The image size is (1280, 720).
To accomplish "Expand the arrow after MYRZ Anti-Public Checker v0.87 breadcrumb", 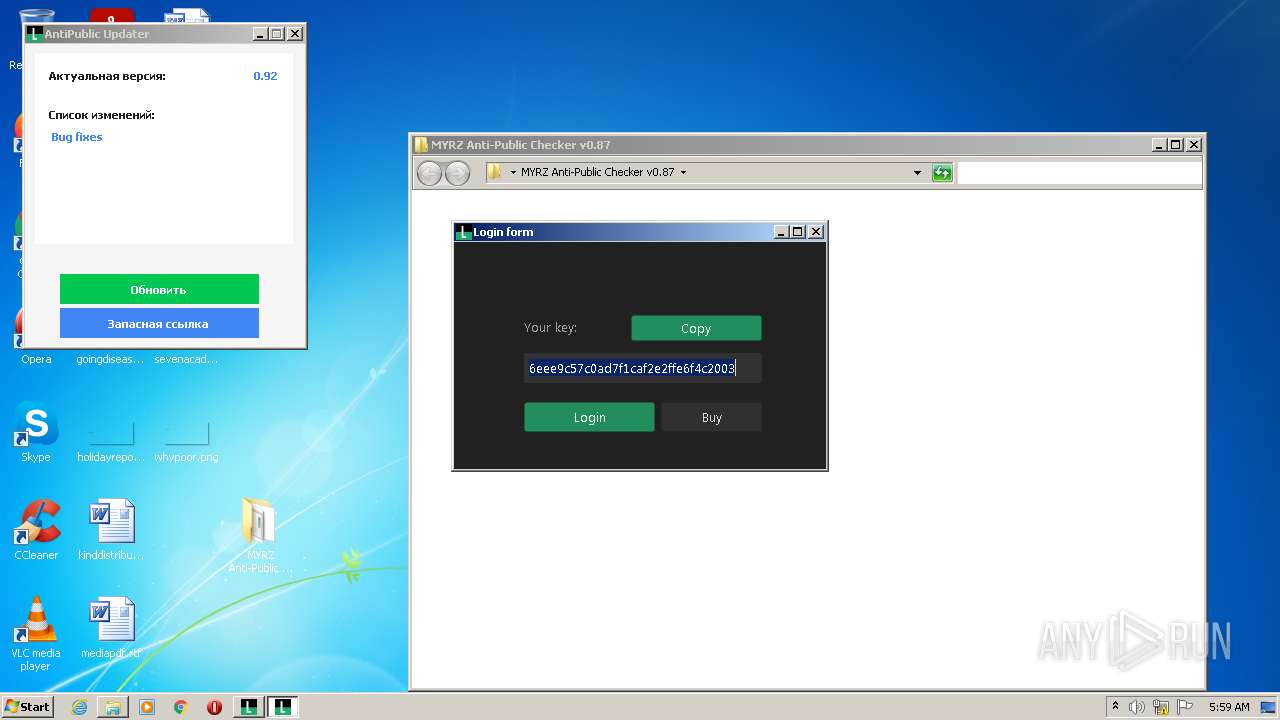I will click(x=684, y=172).
